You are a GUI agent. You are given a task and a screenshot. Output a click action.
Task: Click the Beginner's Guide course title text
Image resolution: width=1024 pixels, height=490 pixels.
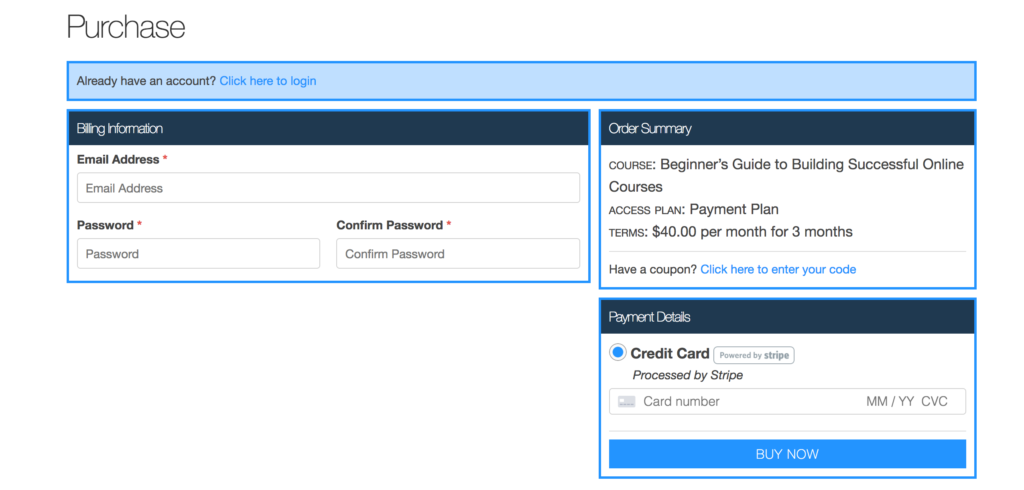(x=786, y=176)
